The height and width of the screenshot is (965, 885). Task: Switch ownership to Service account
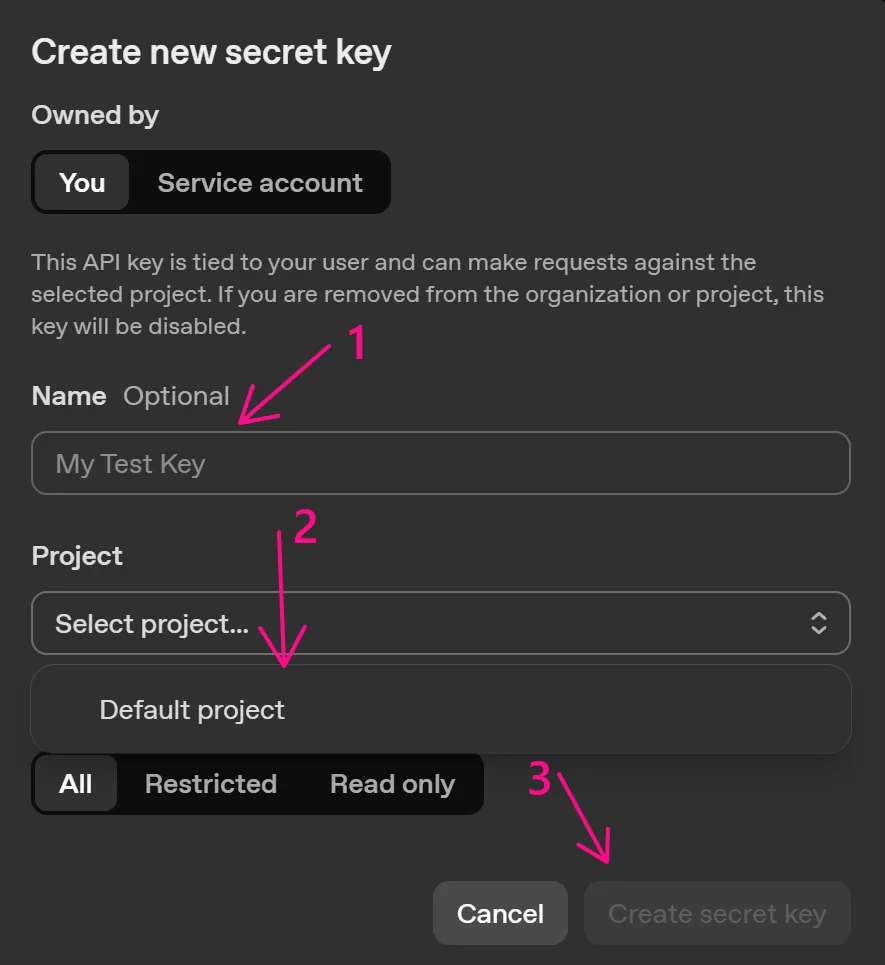click(260, 183)
